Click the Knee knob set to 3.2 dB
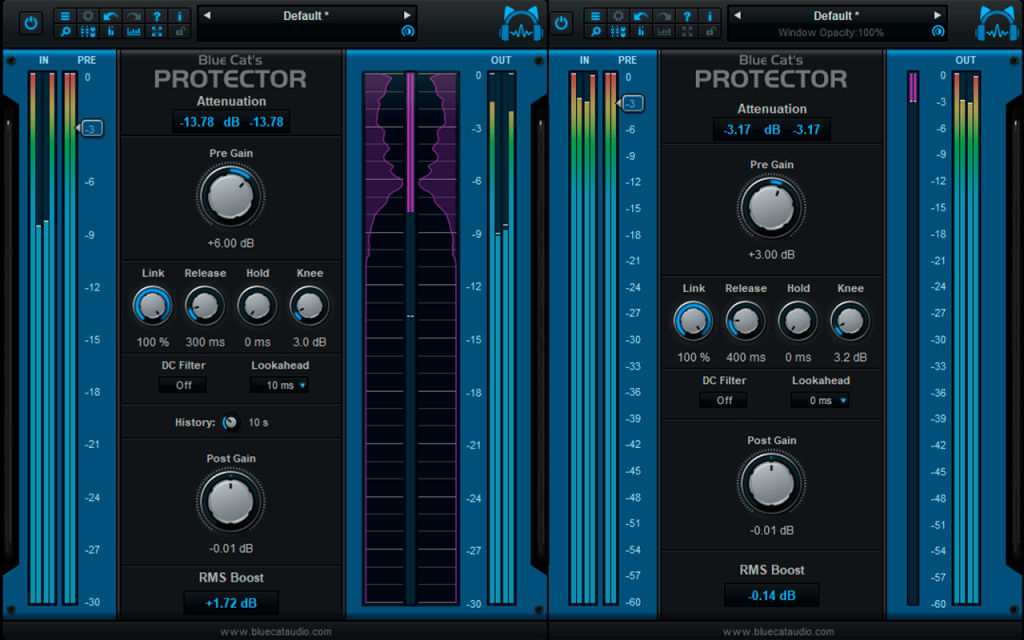 pos(850,321)
